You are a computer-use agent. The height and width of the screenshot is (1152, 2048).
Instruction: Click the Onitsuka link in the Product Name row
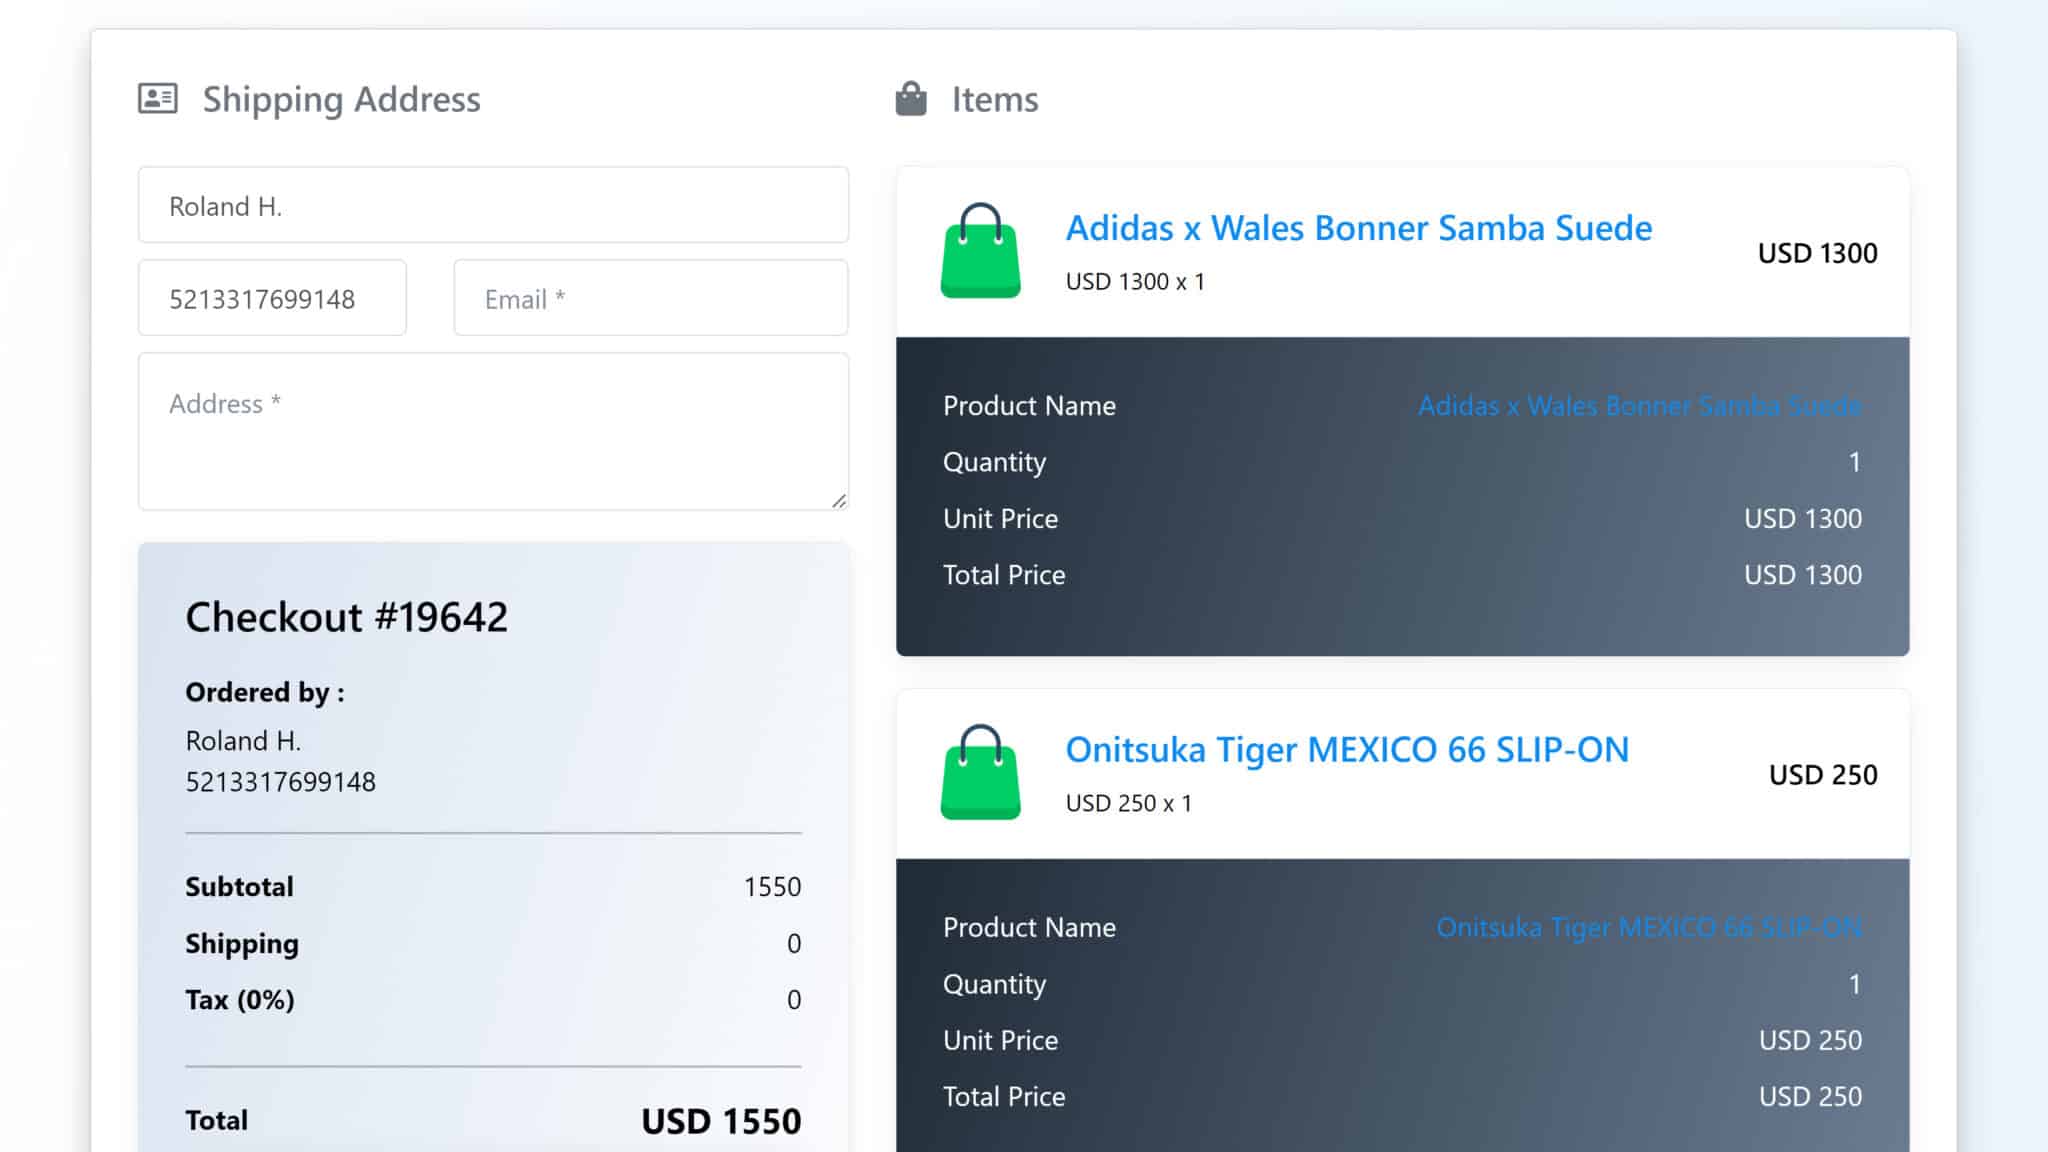1648,928
